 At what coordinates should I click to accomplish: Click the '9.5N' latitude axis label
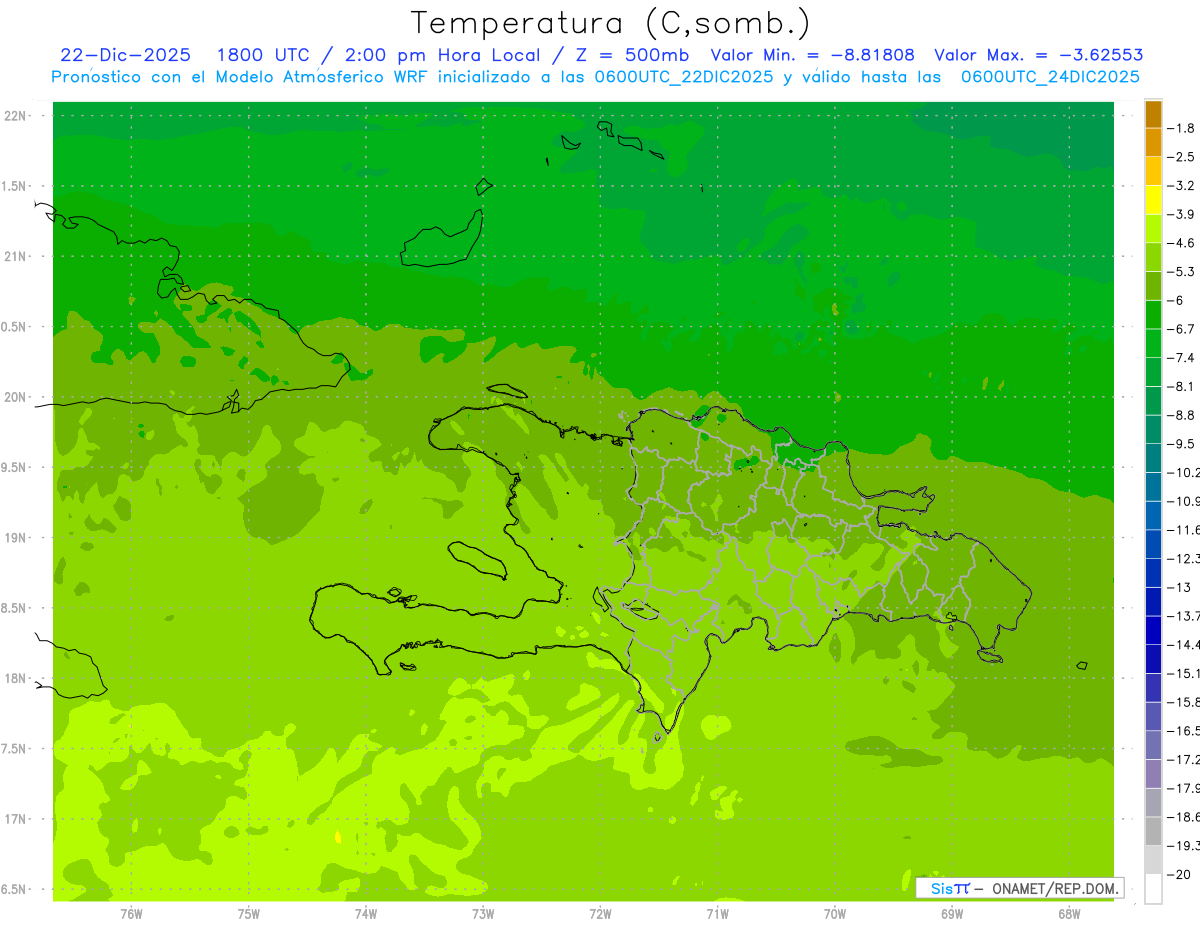click(15, 467)
